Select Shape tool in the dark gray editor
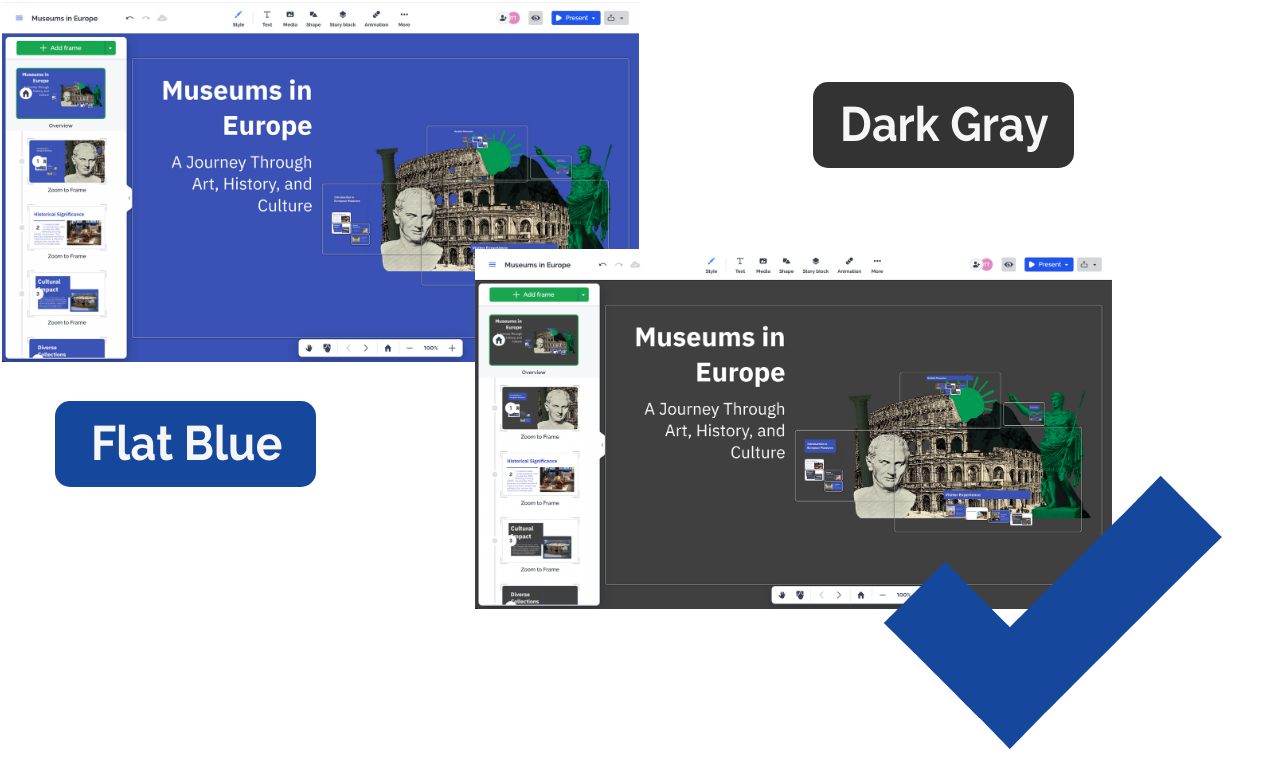 pos(786,264)
